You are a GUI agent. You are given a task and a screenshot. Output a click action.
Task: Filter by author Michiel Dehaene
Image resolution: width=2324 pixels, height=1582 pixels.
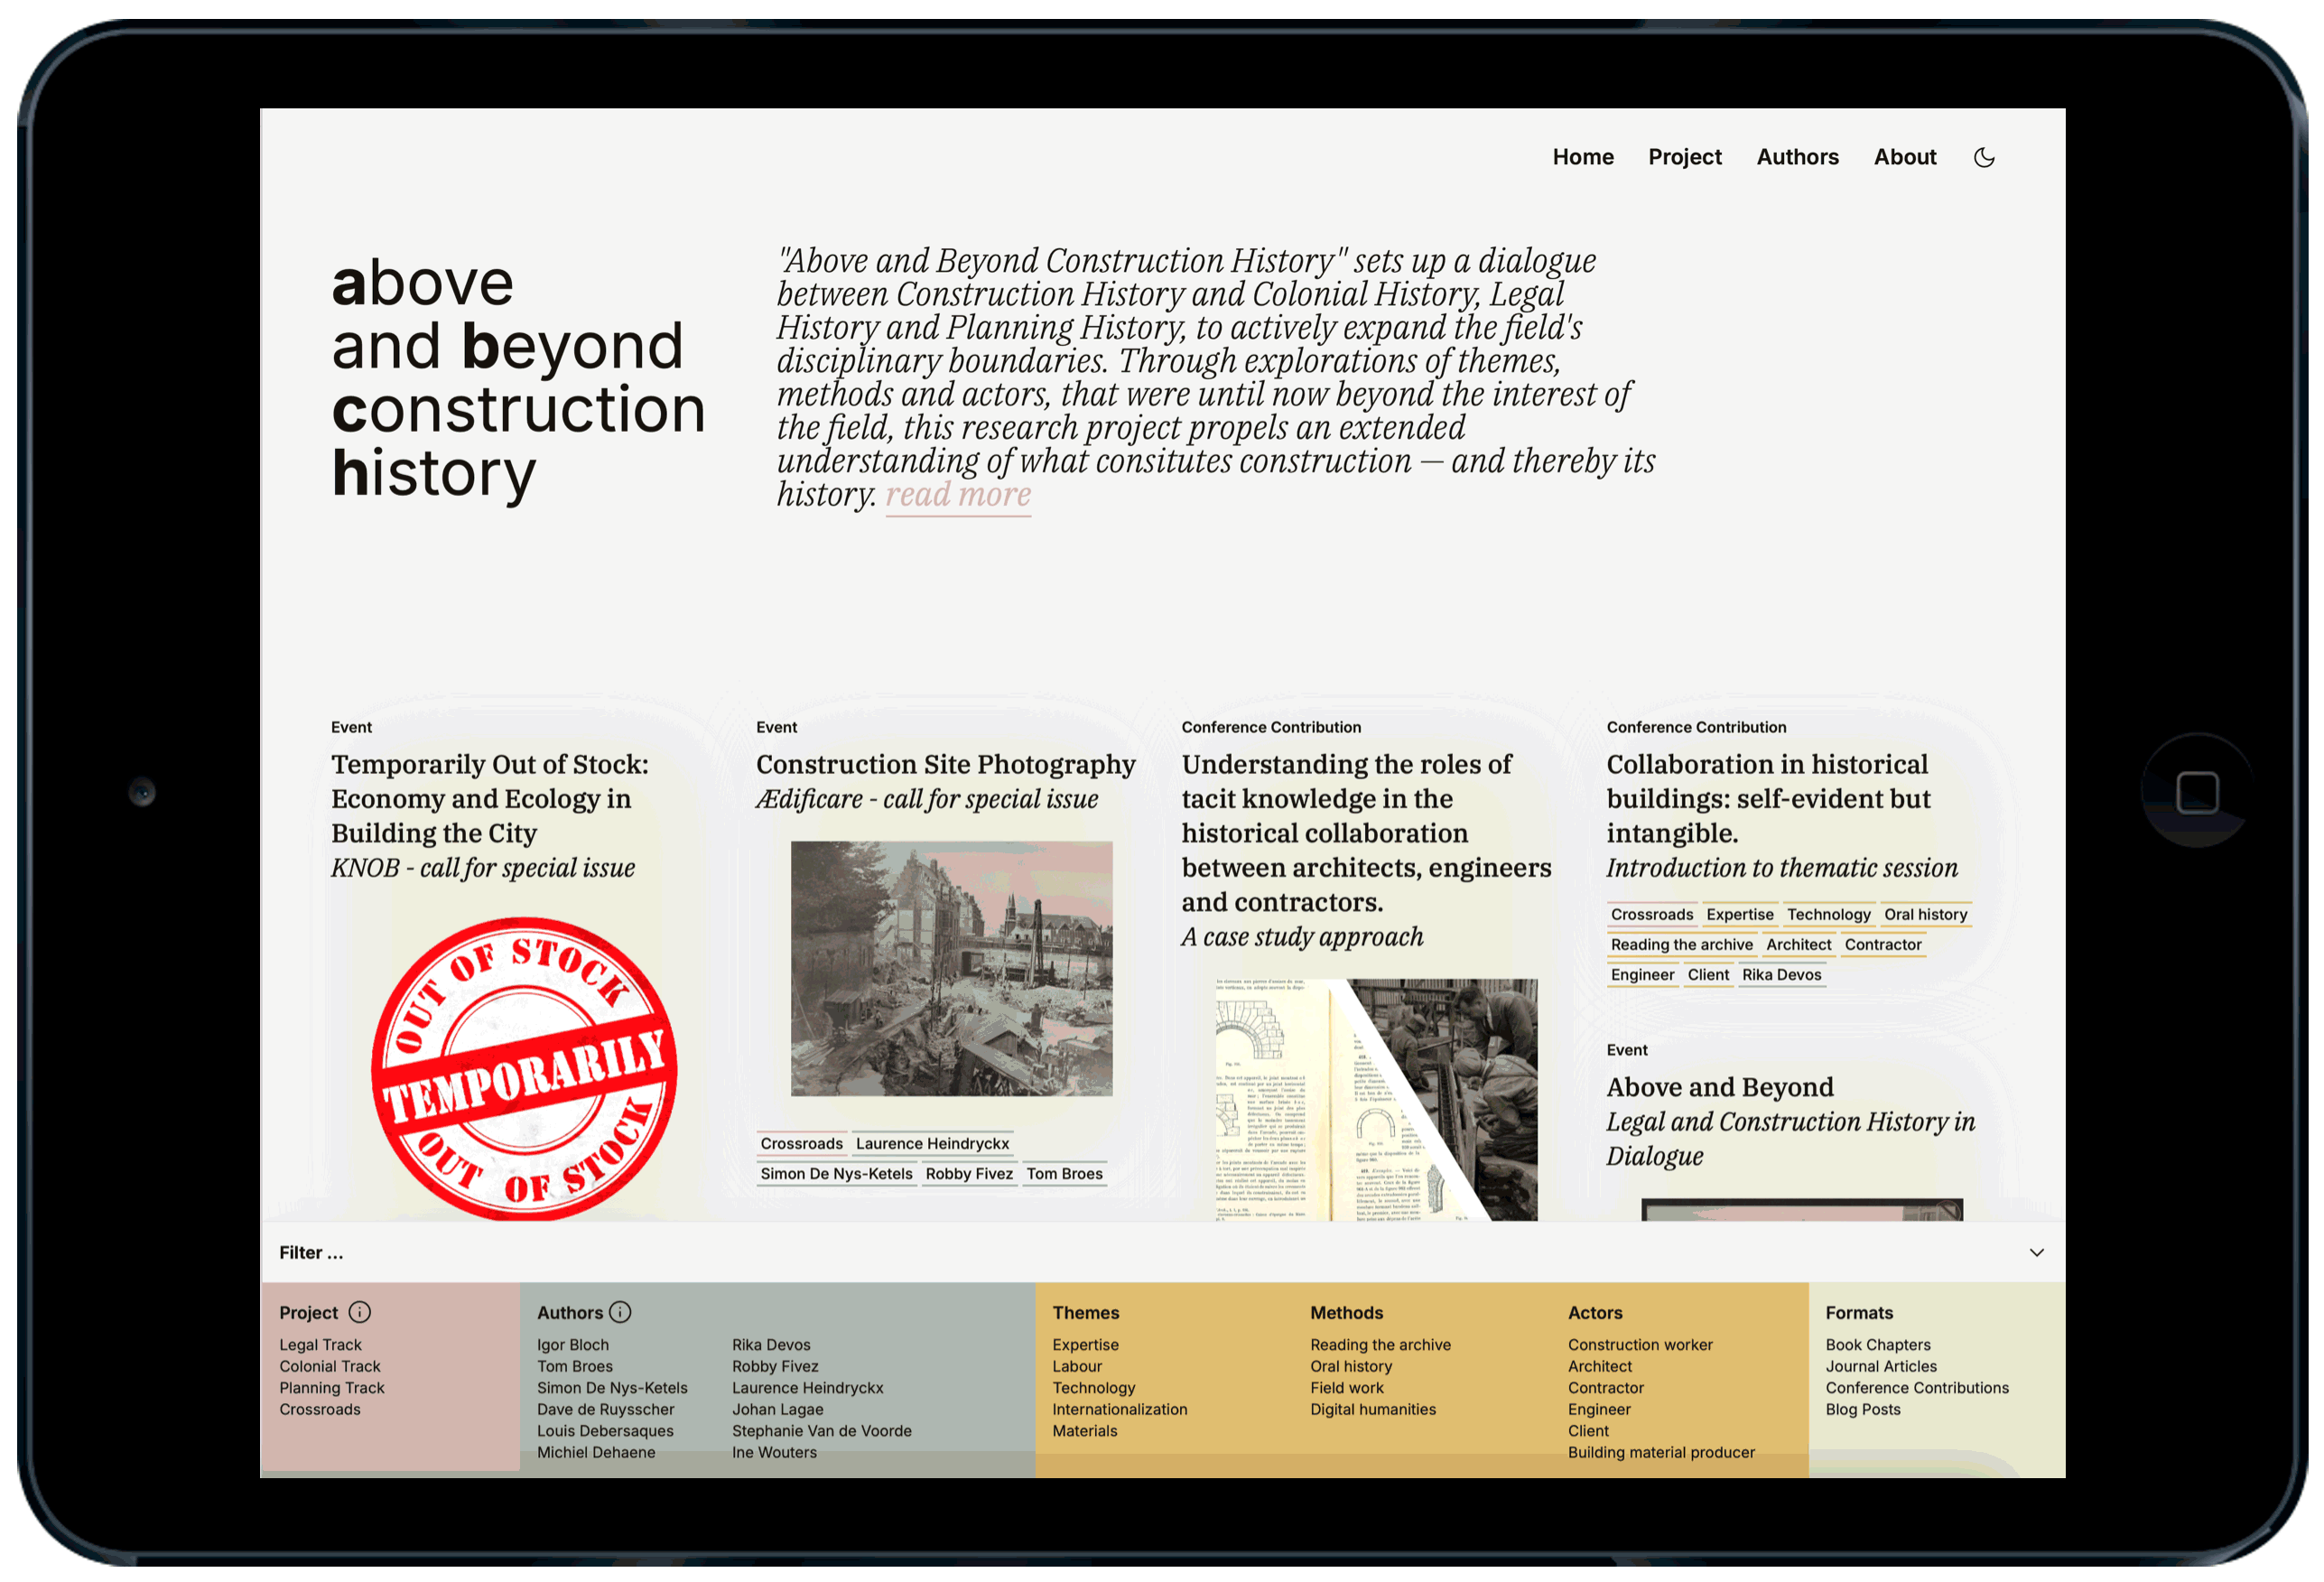pyautogui.click(x=596, y=1452)
